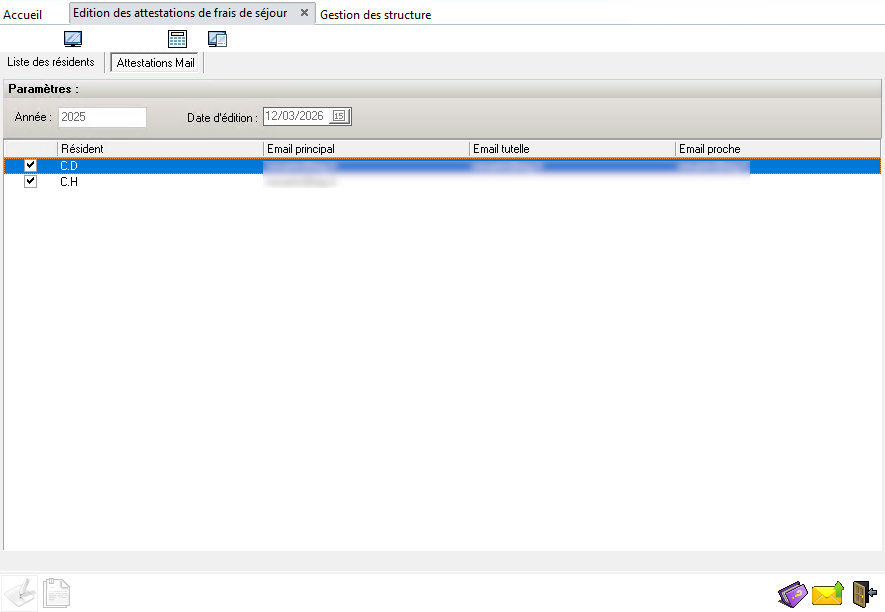Click the overlapping windows toolbar icon

[218, 40]
